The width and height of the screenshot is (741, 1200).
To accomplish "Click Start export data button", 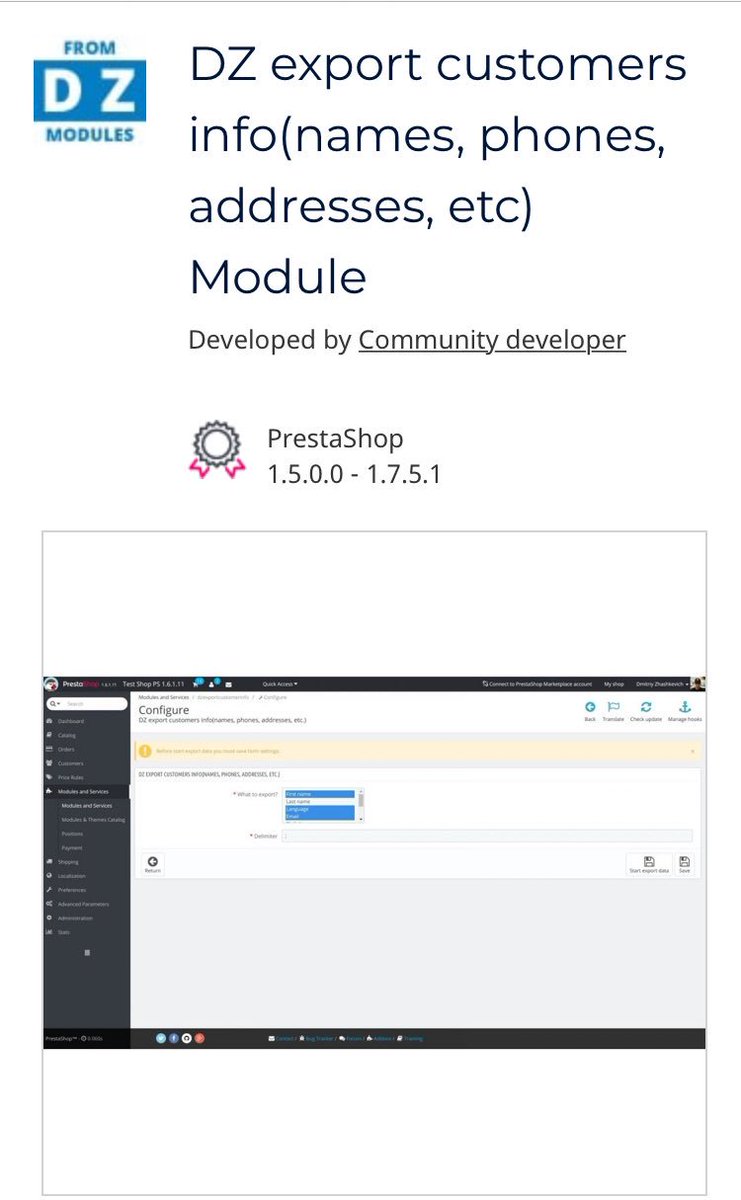I will (x=649, y=865).
